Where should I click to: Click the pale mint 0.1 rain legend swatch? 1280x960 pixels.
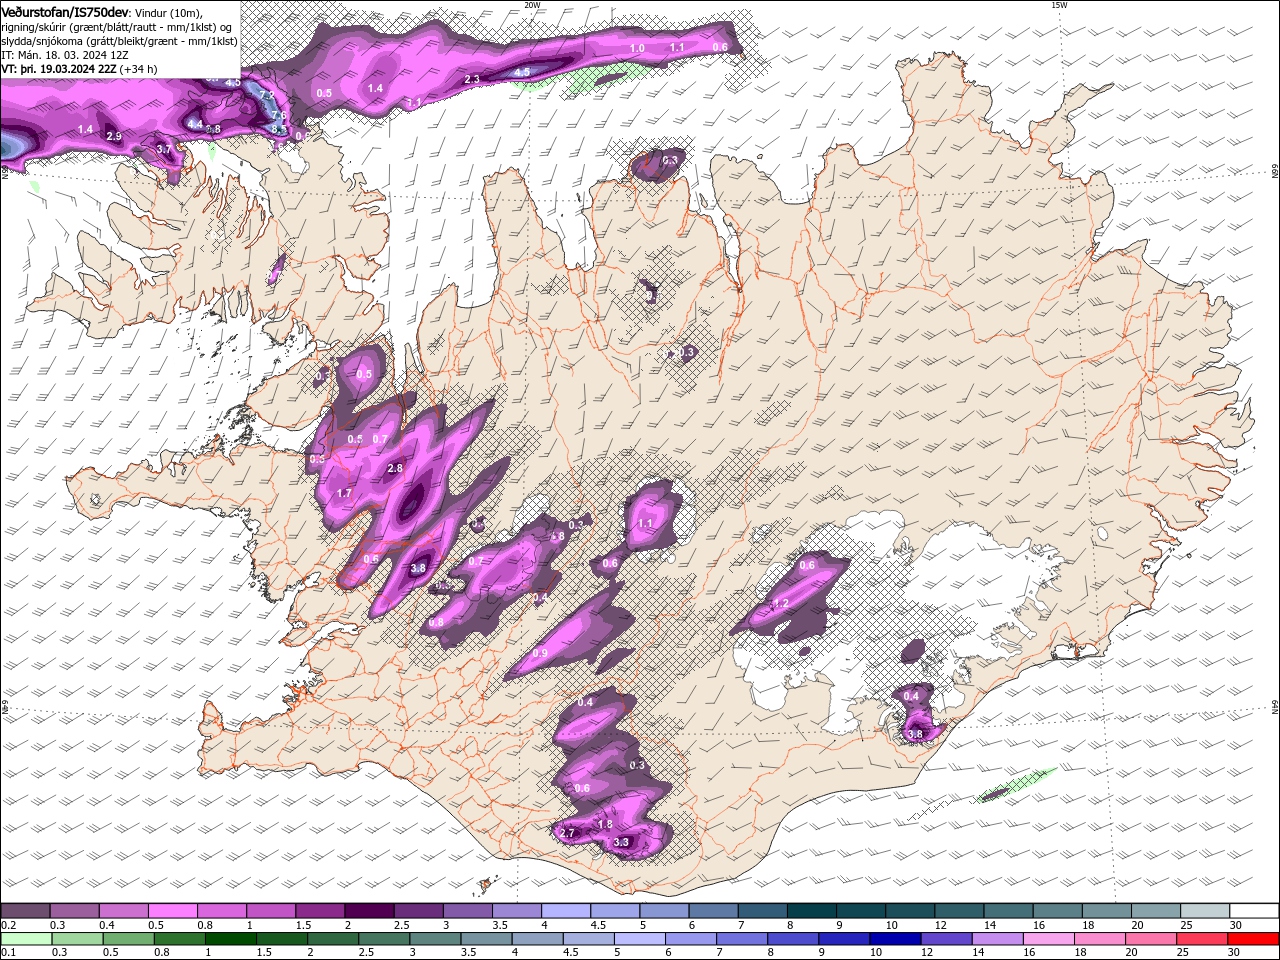pos(25,939)
